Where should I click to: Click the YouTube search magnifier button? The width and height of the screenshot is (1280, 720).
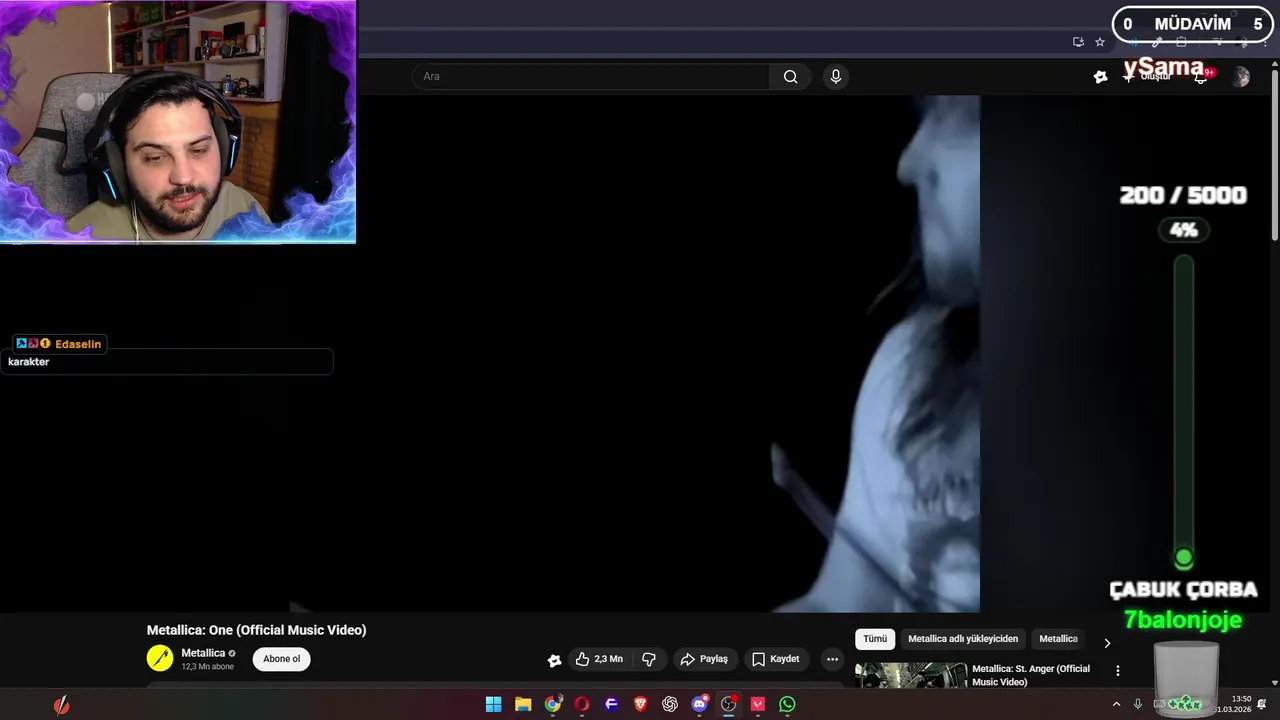[x=790, y=77]
